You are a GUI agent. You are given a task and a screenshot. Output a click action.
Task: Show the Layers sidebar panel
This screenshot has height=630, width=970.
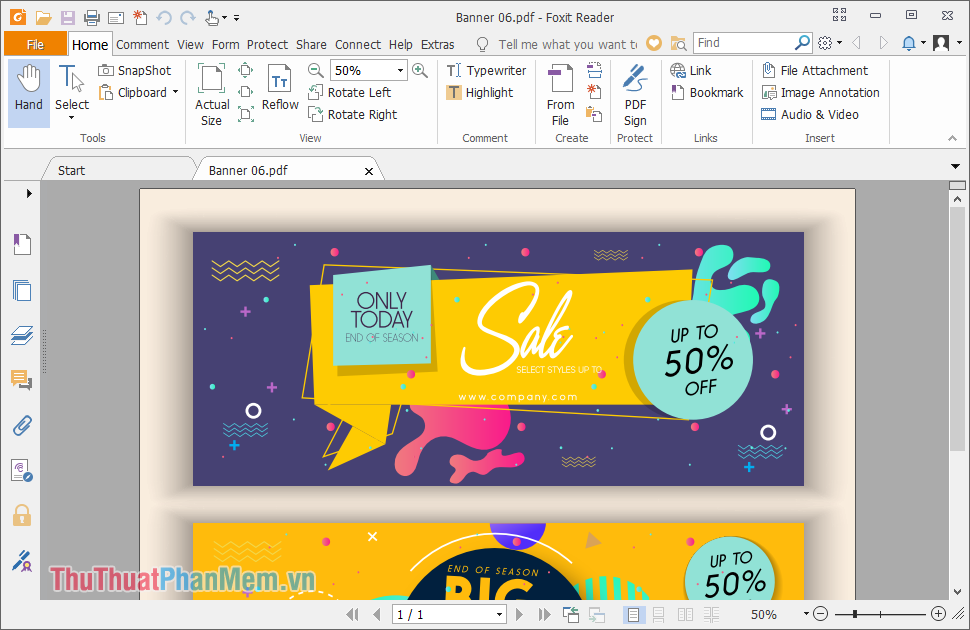point(22,335)
